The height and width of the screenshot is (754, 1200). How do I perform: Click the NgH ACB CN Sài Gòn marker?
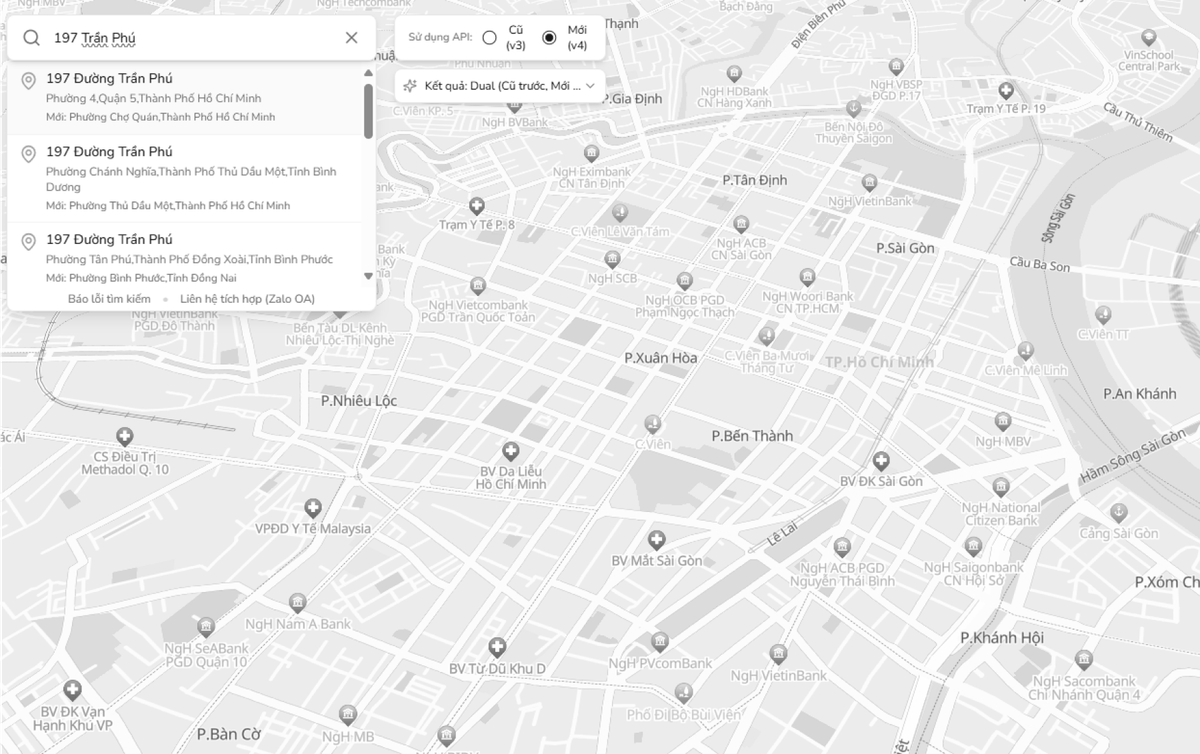(x=741, y=225)
